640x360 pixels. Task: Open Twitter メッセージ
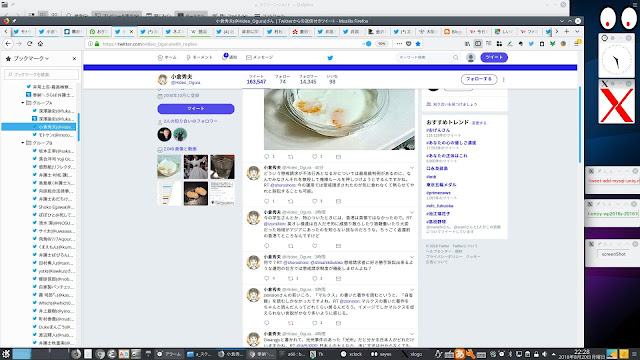260,58
